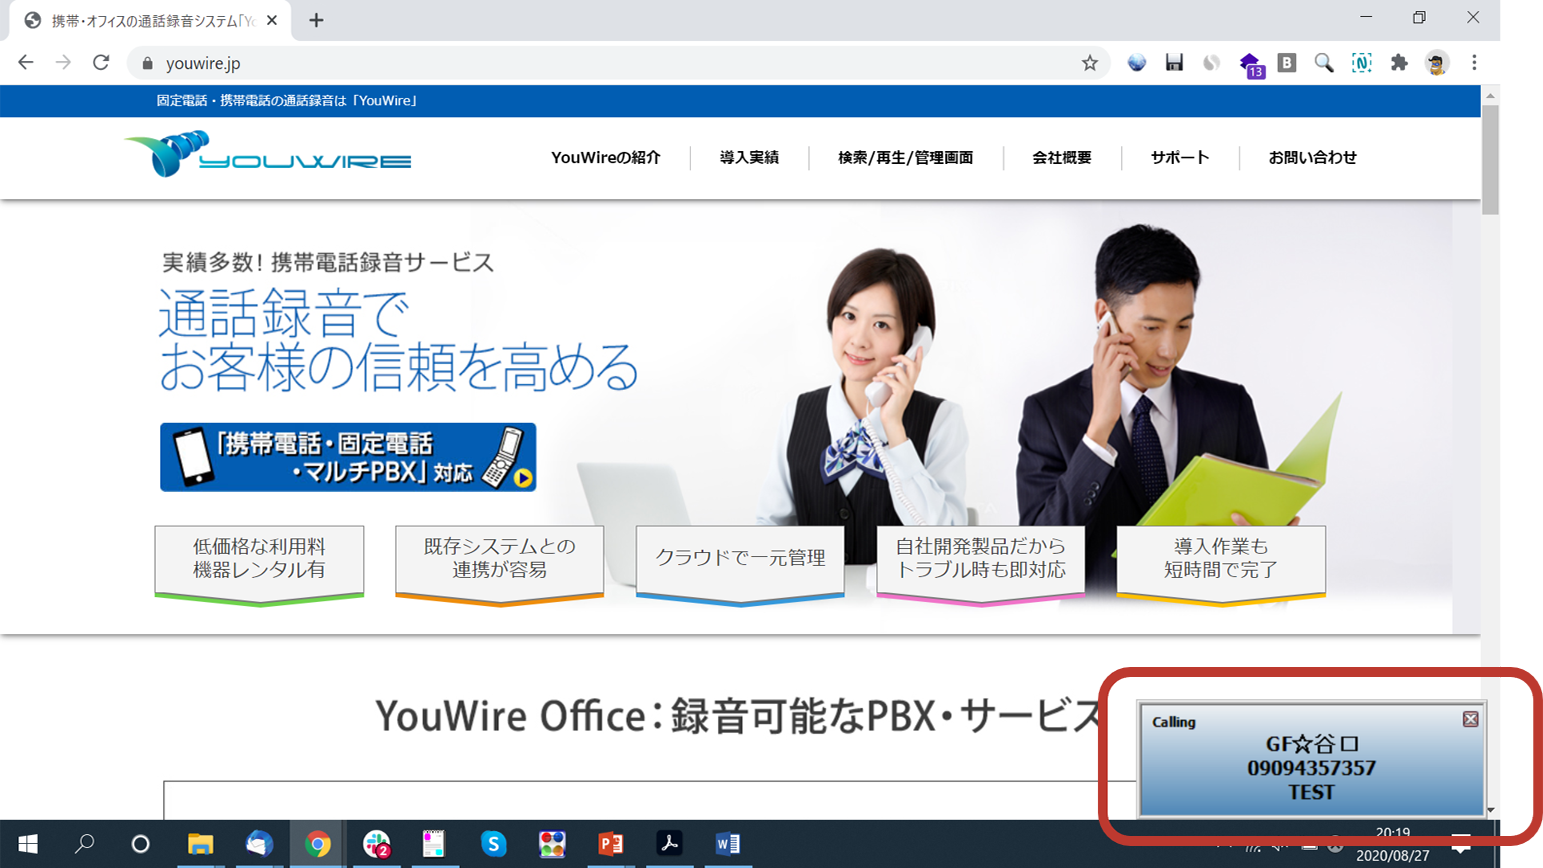Go back to the previous page

pyautogui.click(x=26, y=63)
